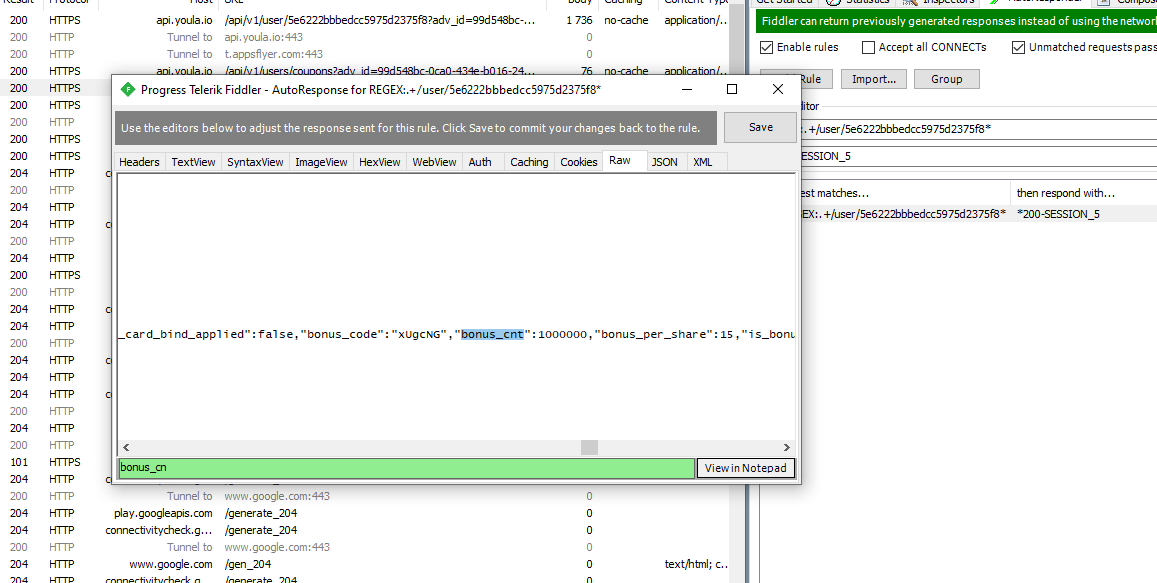This screenshot has height=583, width=1157.
Task: Switch to the TextView tab
Action: pos(193,162)
